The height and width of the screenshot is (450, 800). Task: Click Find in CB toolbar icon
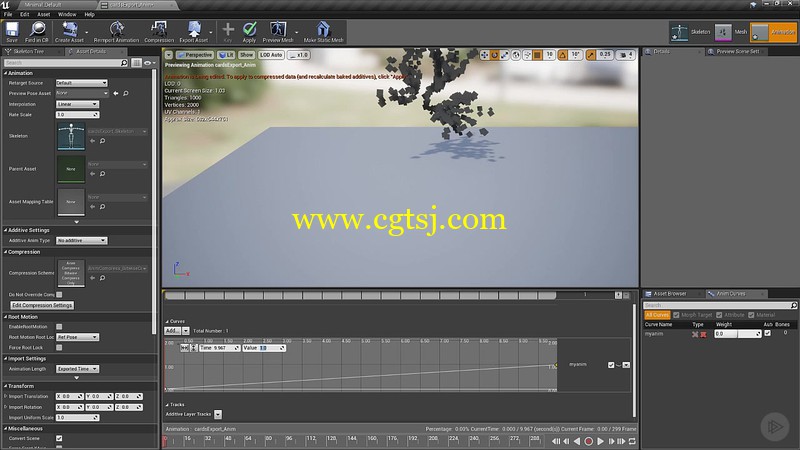tap(37, 32)
